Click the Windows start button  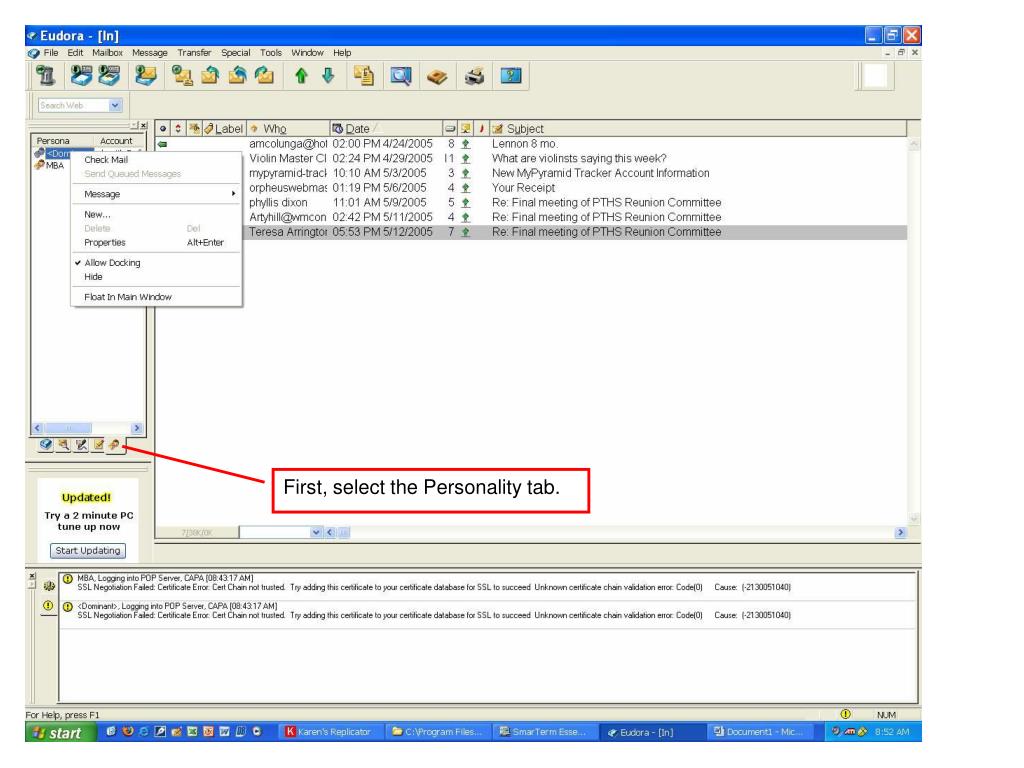[x=59, y=733]
